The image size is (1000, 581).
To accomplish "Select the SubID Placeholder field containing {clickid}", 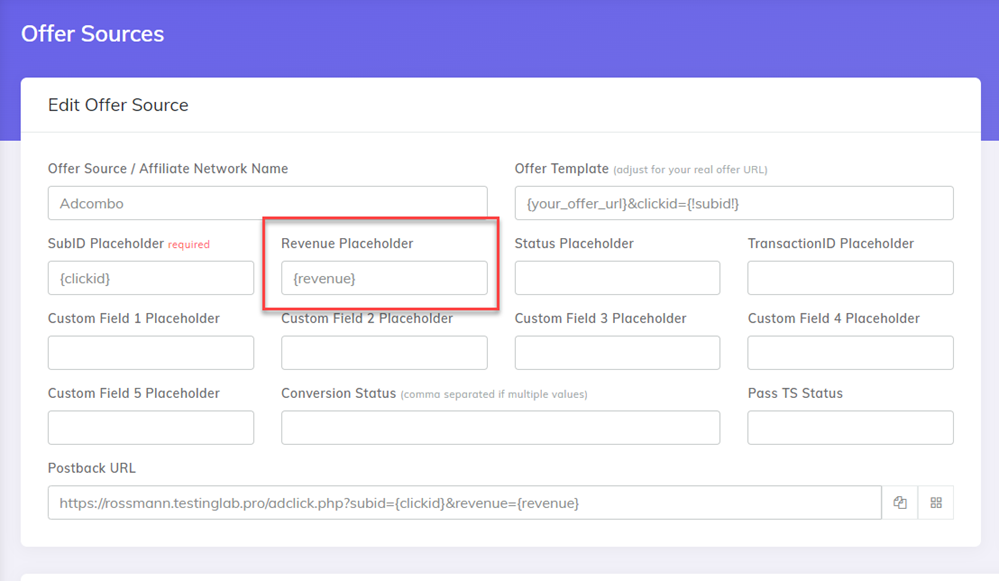I will pos(150,278).
